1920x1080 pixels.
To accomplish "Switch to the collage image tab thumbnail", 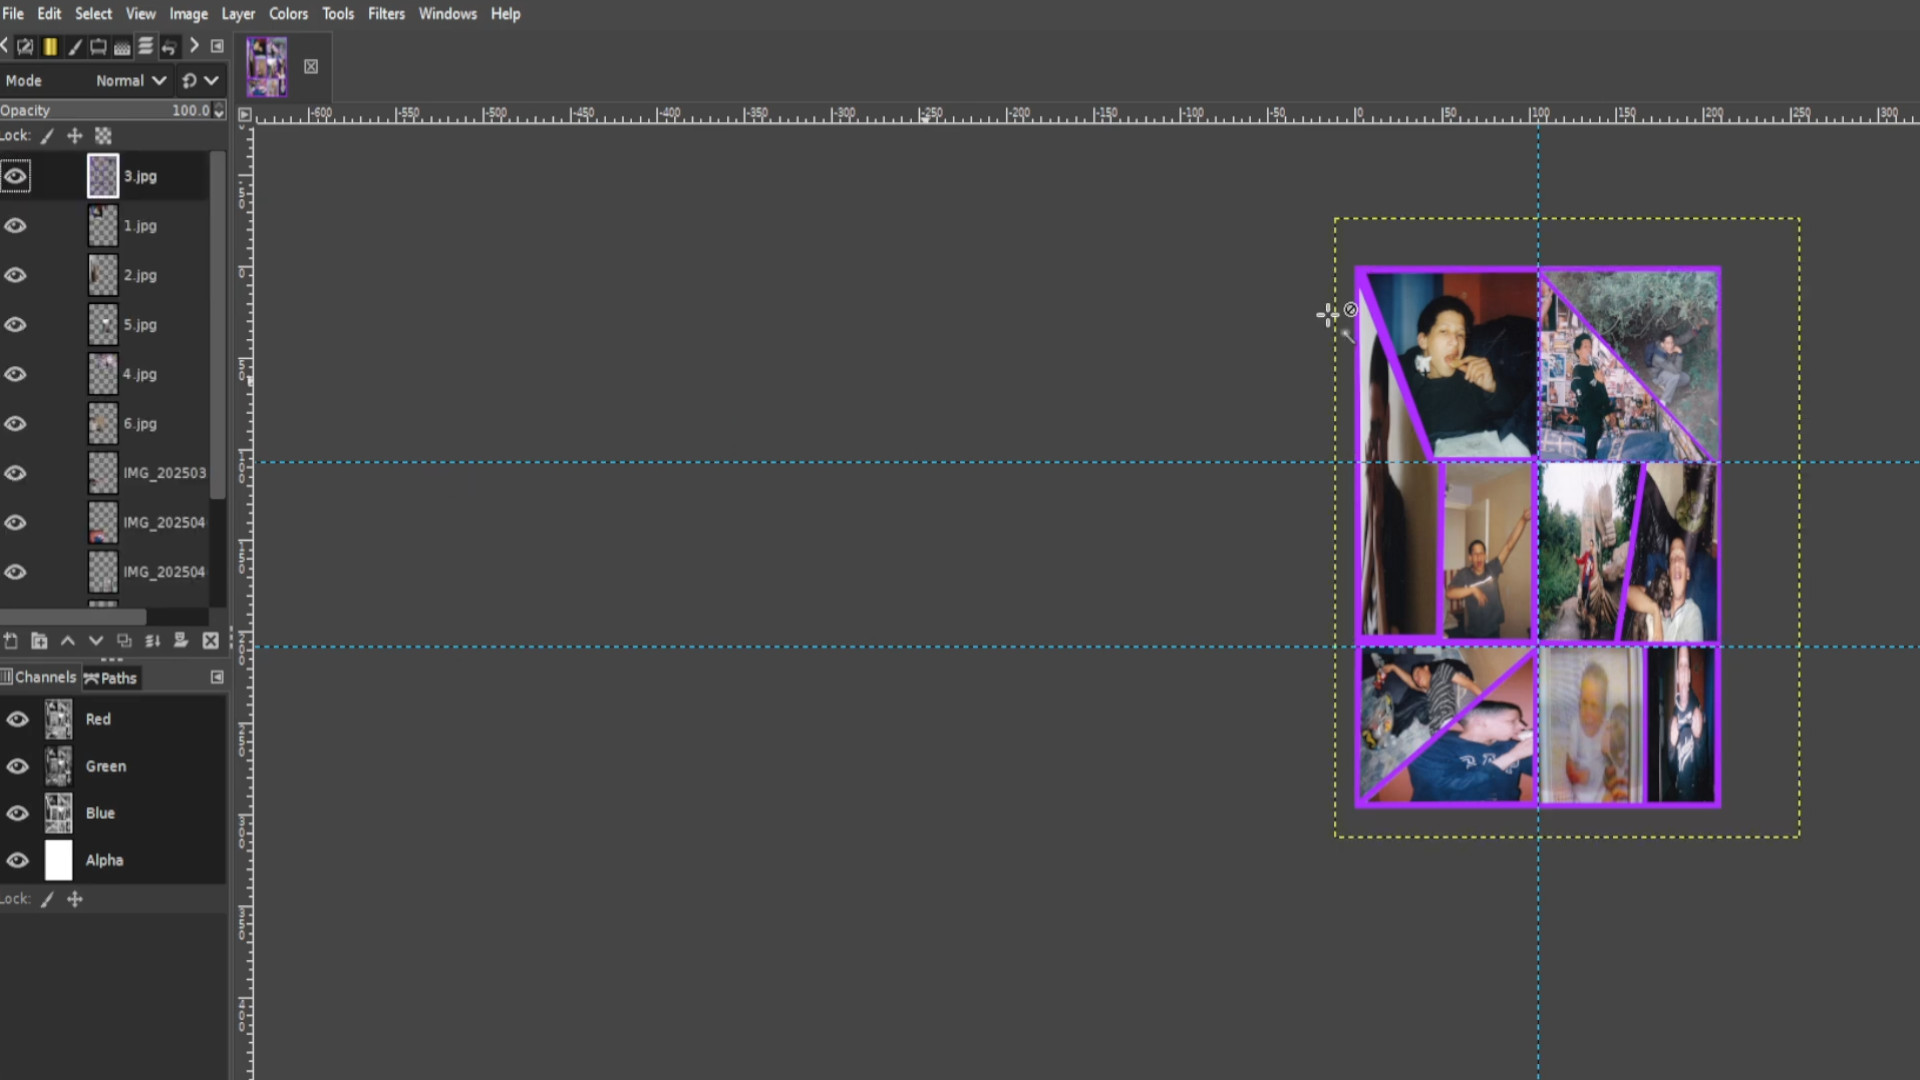I will pyautogui.click(x=267, y=67).
